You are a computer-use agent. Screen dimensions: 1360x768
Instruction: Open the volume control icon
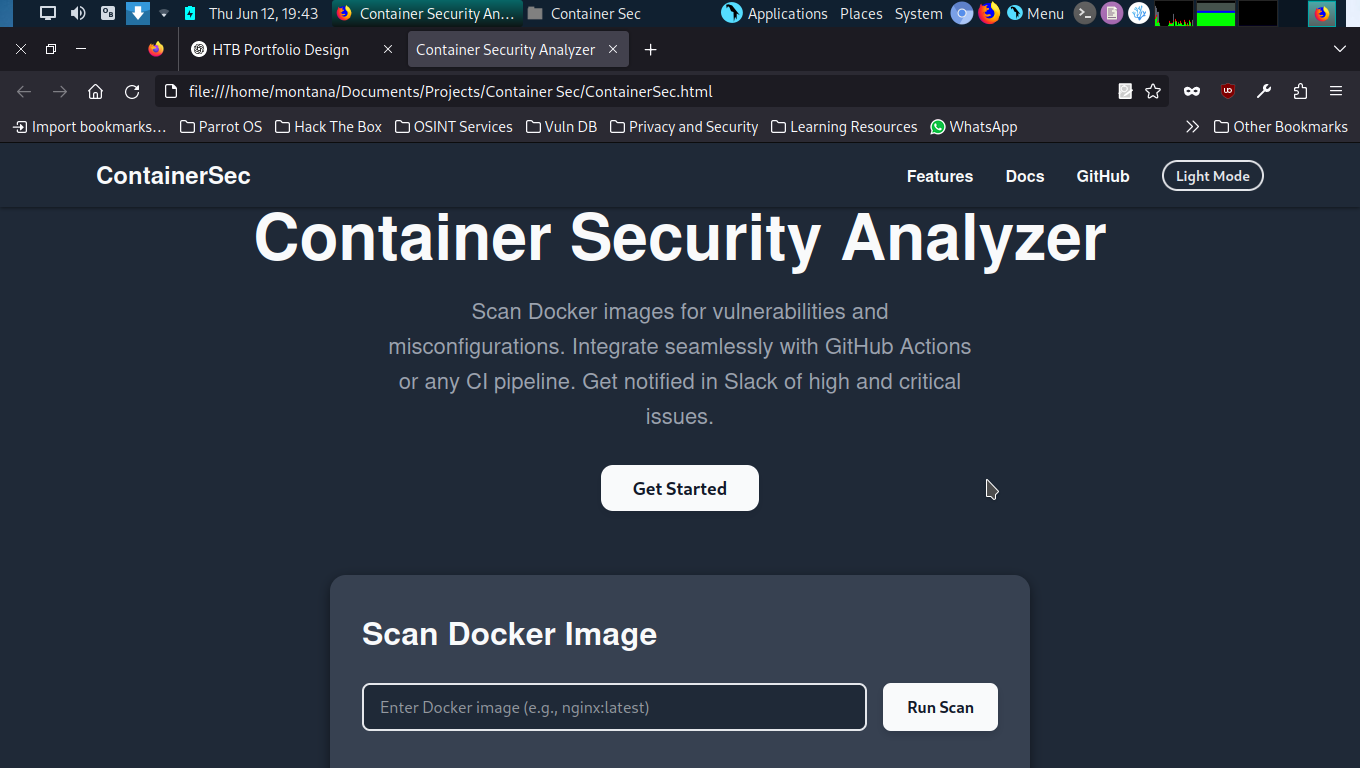coord(78,13)
